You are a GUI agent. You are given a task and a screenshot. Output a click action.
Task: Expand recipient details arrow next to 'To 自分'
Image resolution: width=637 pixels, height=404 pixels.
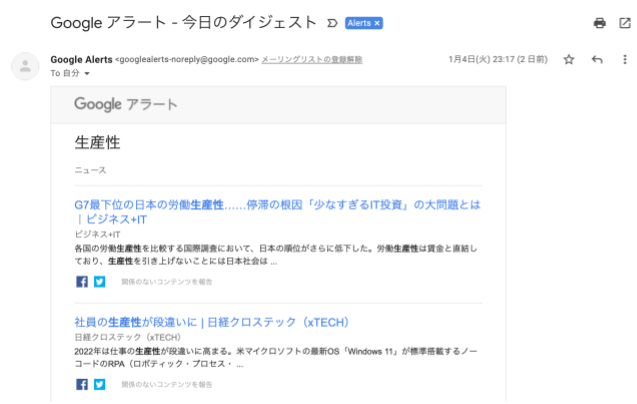pos(87,74)
